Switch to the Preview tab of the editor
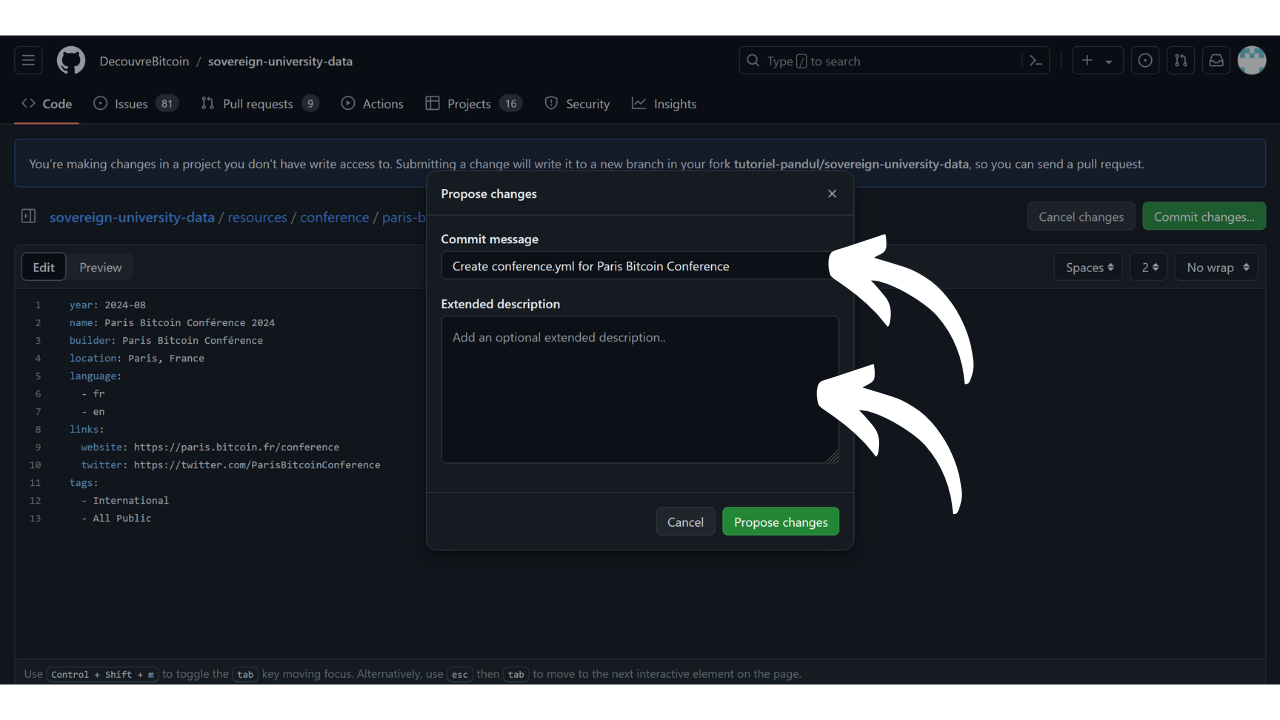The width and height of the screenshot is (1280, 720). (x=101, y=267)
